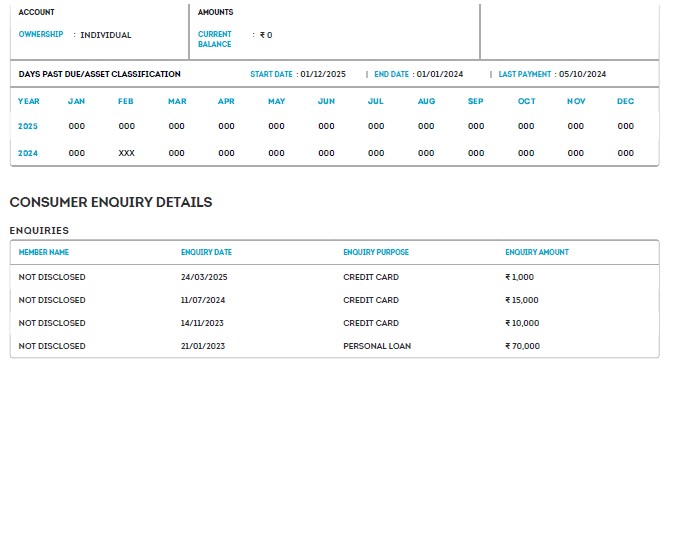This screenshot has width=676, height=557.
Task: Click the 24/03/2025 enquiry date
Action: tap(204, 277)
